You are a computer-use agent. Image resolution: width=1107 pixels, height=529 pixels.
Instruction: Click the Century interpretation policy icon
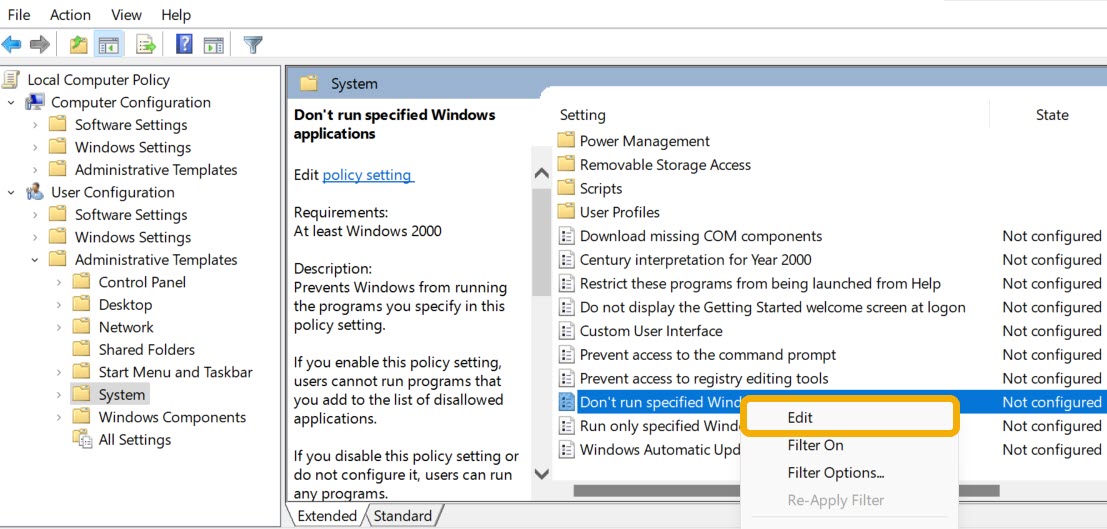566,259
